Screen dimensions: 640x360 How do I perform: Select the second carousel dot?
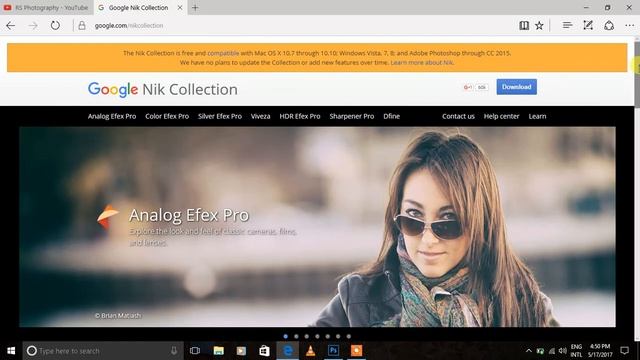[x=296, y=336]
